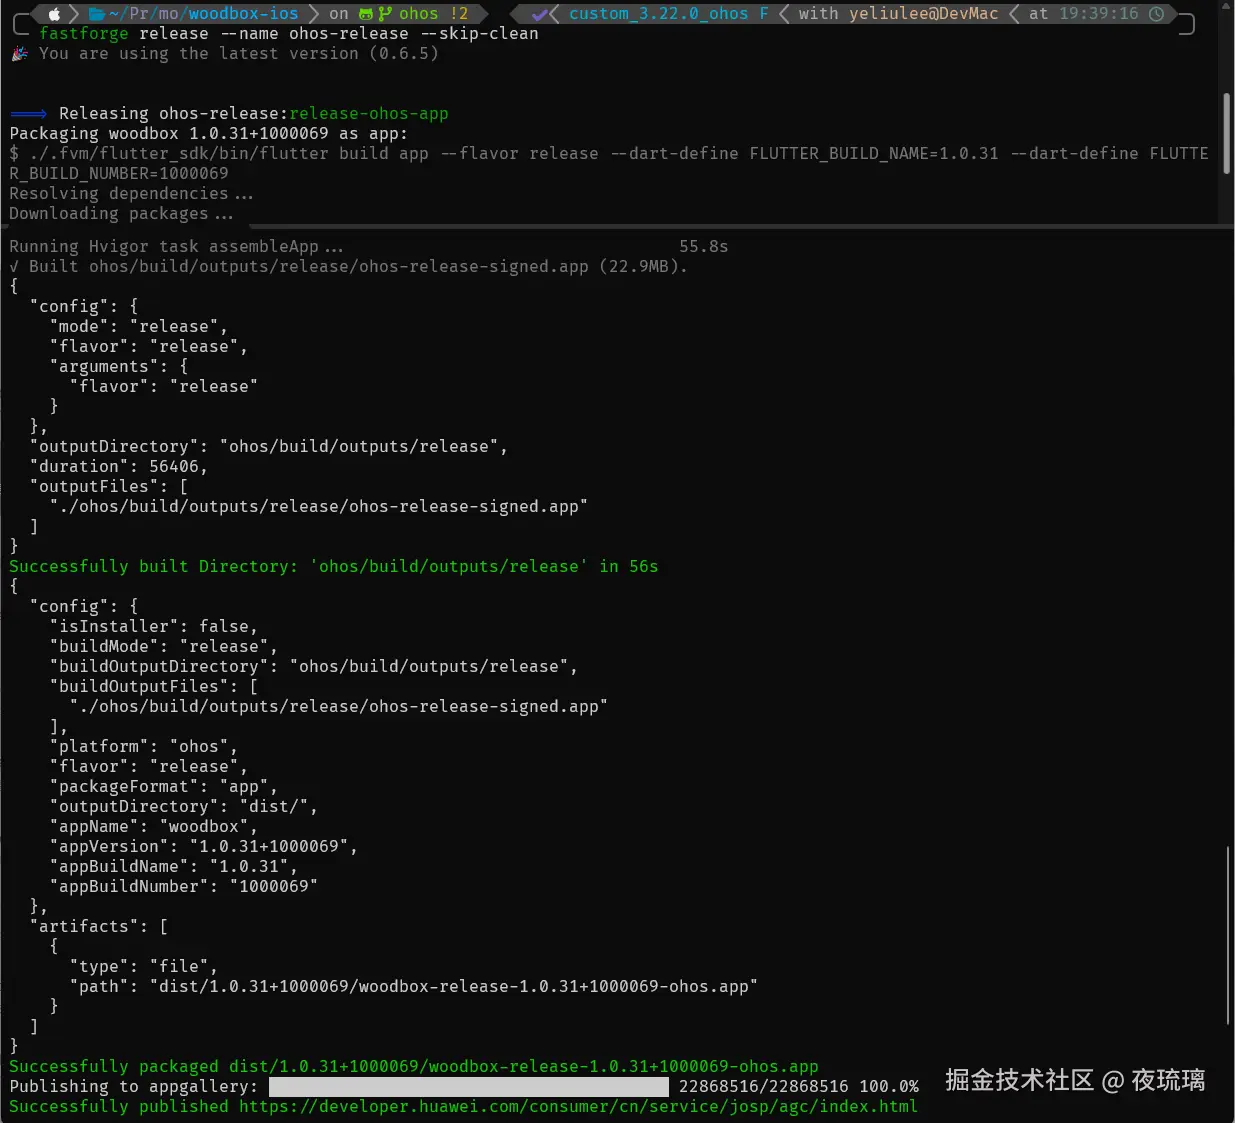Open the Apple menu in the menu bar
This screenshot has width=1235, height=1123.
pyautogui.click(x=56, y=14)
